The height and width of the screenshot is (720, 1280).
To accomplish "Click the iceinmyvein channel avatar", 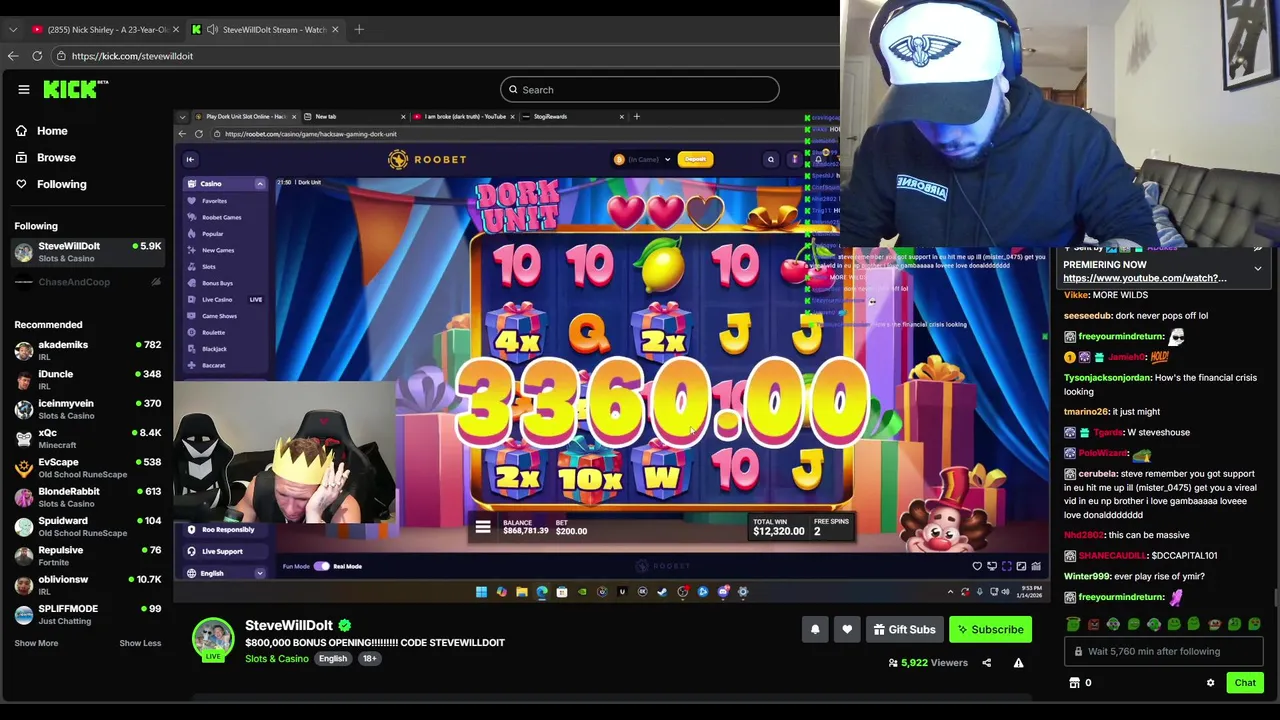I will [24, 409].
